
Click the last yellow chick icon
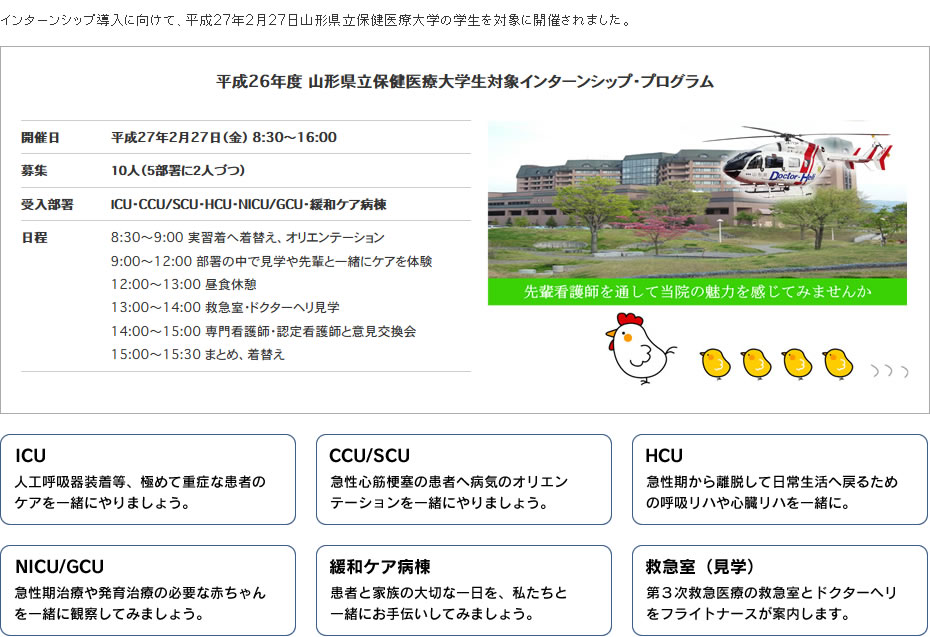[839, 361]
